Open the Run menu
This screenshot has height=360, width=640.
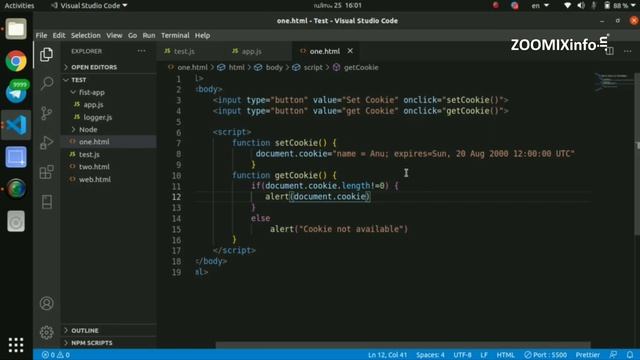[x=149, y=36]
